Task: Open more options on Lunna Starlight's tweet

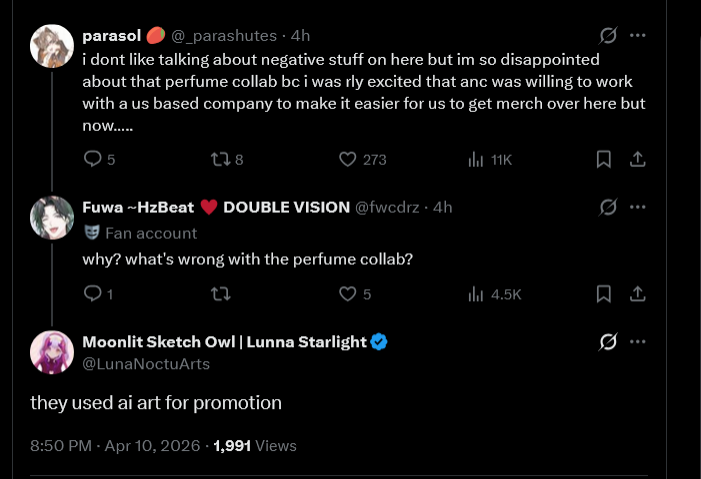Action: pos(638,342)
